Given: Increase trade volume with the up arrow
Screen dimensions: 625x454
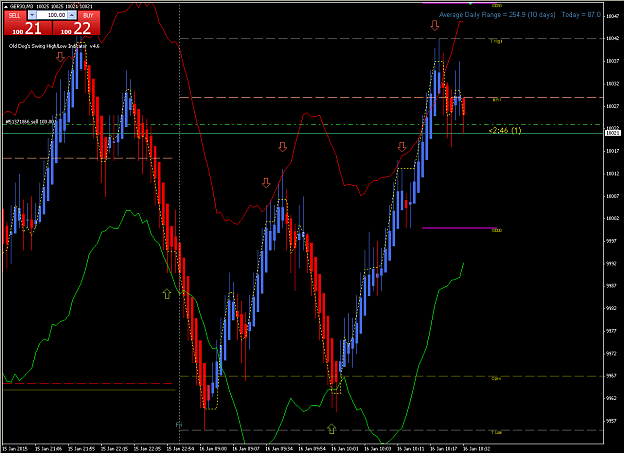Looking at the screenshot, I should tap(72, 15).
